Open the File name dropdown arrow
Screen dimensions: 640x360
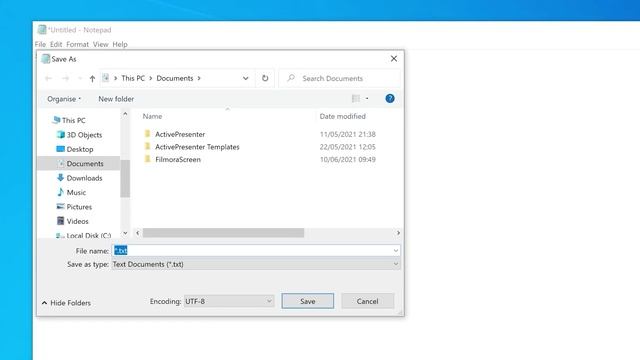coord(396,251)
